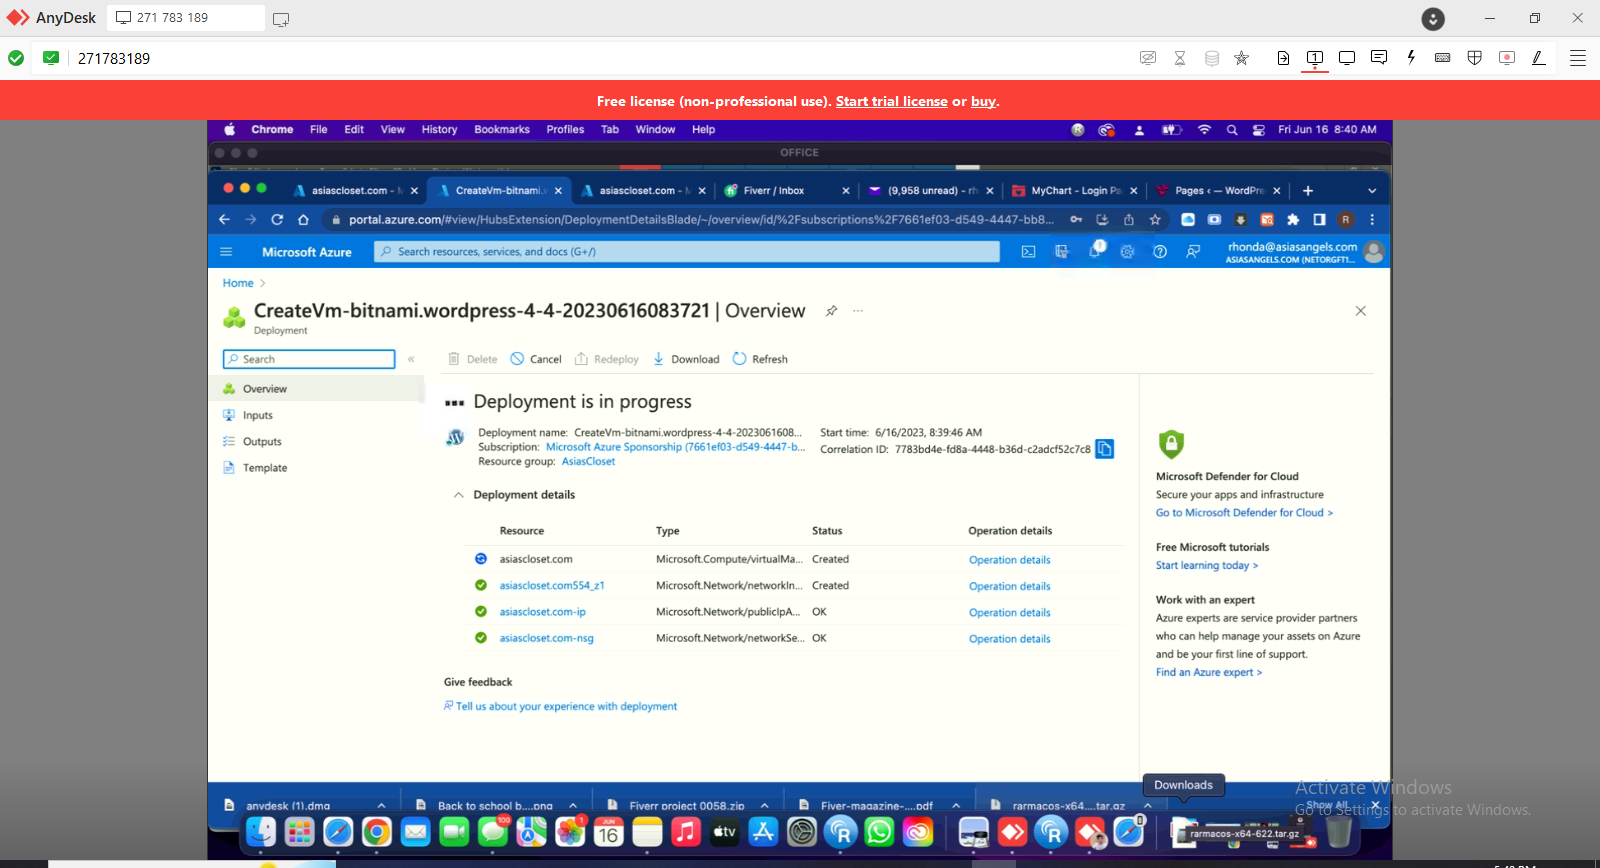This screenshot has height=868, width=1600.
Task: Switch to the Fiverr / Inbox tab
Action: [x=786, y=191]
